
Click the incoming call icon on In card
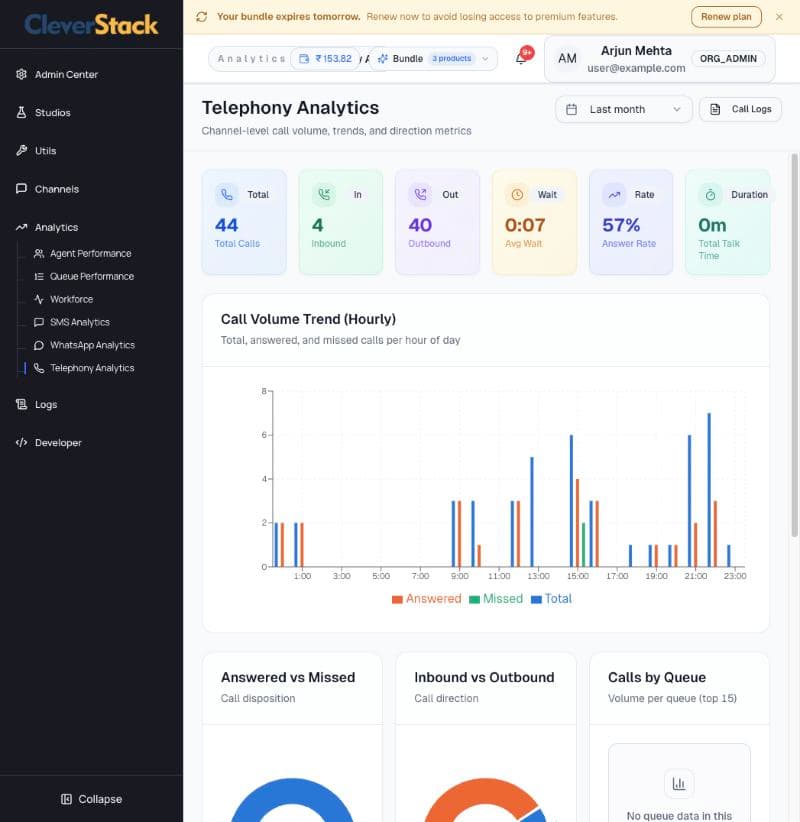point(324,194)
